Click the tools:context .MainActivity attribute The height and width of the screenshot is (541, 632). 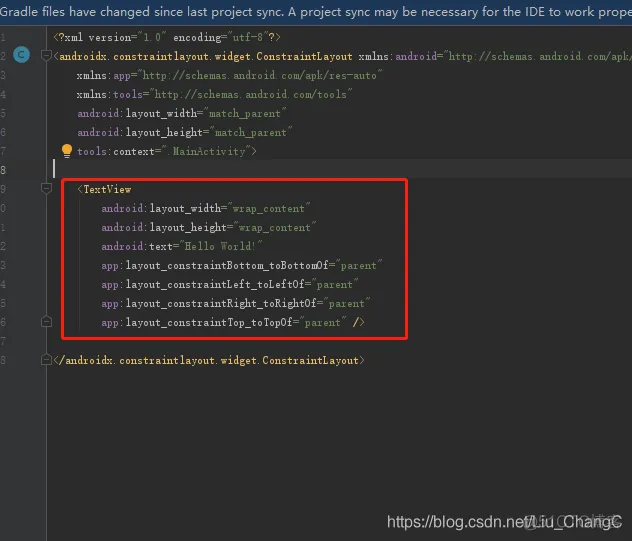pyautogui.click(x=166, y=152)
